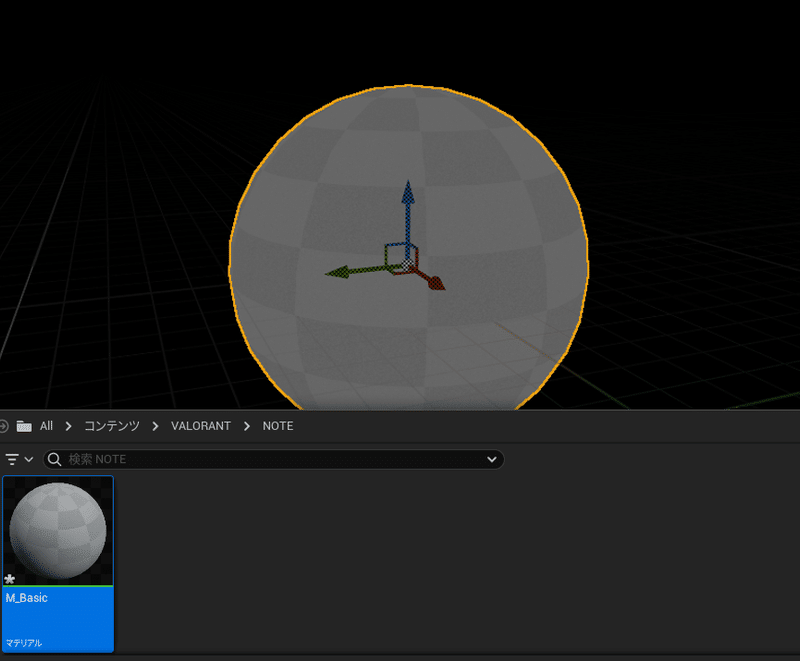Click the M_Basic asset name label
Screen dimensions: 800x661
(27, 598)
